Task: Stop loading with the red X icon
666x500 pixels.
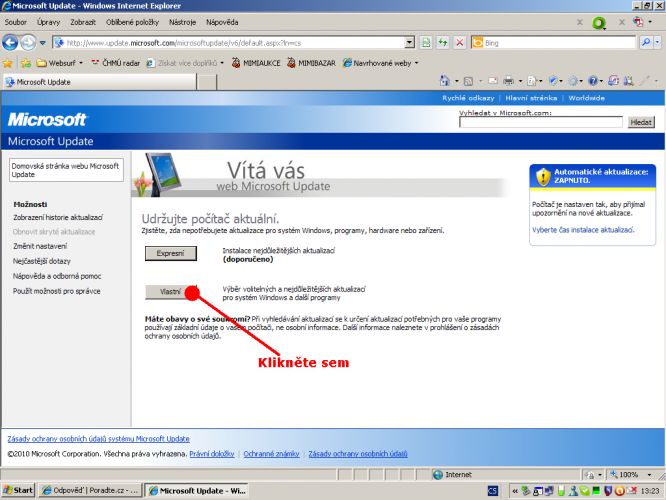Action: [460, 43]
